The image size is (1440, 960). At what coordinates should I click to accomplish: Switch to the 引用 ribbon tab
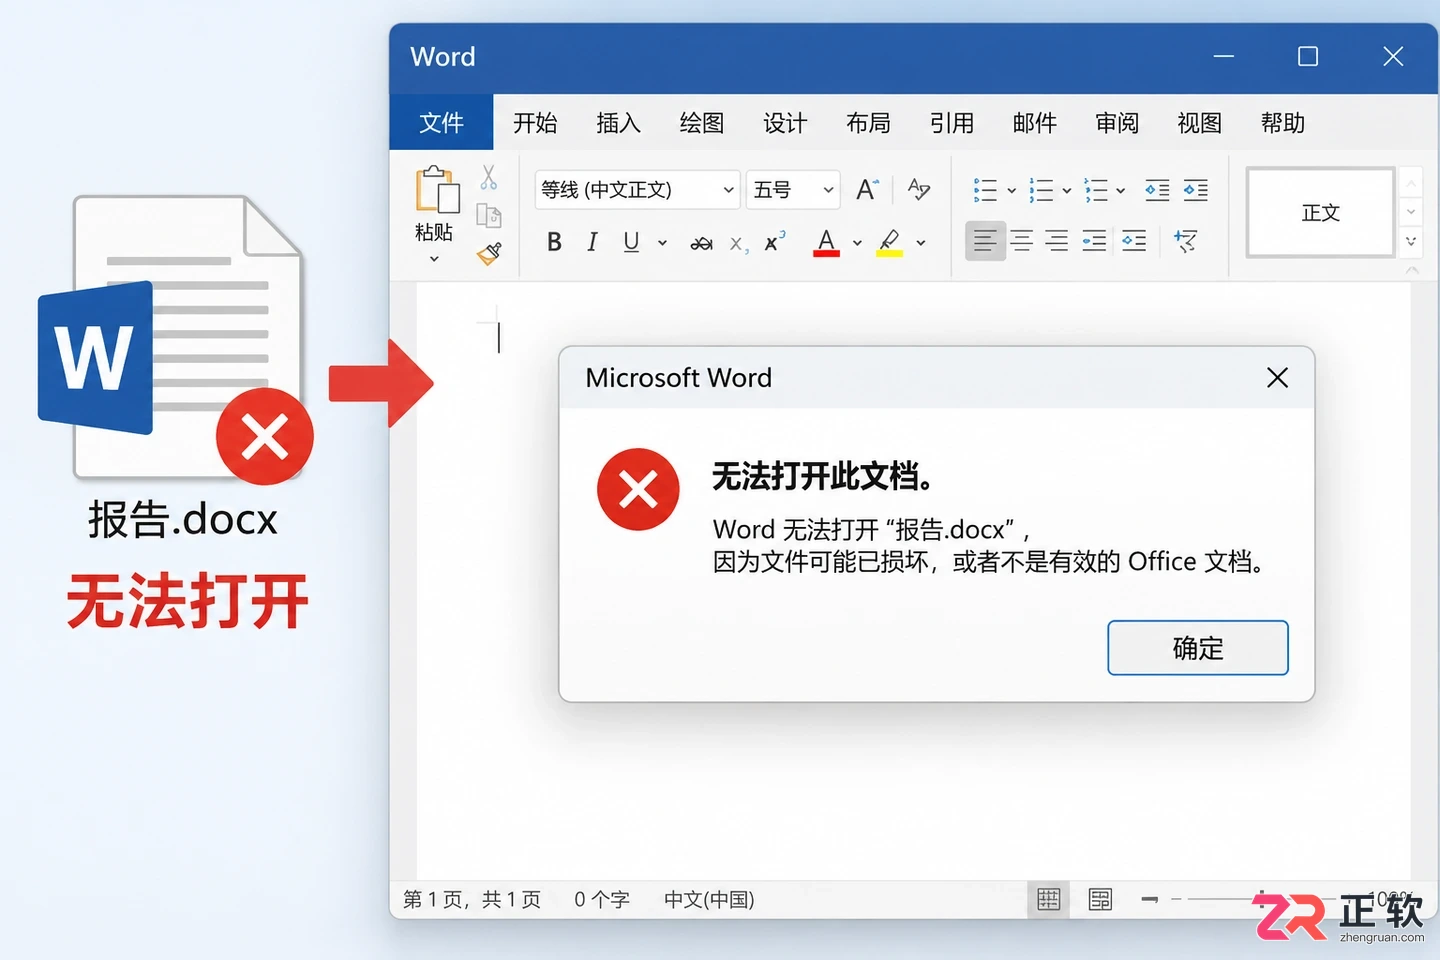tap(951, 122)
